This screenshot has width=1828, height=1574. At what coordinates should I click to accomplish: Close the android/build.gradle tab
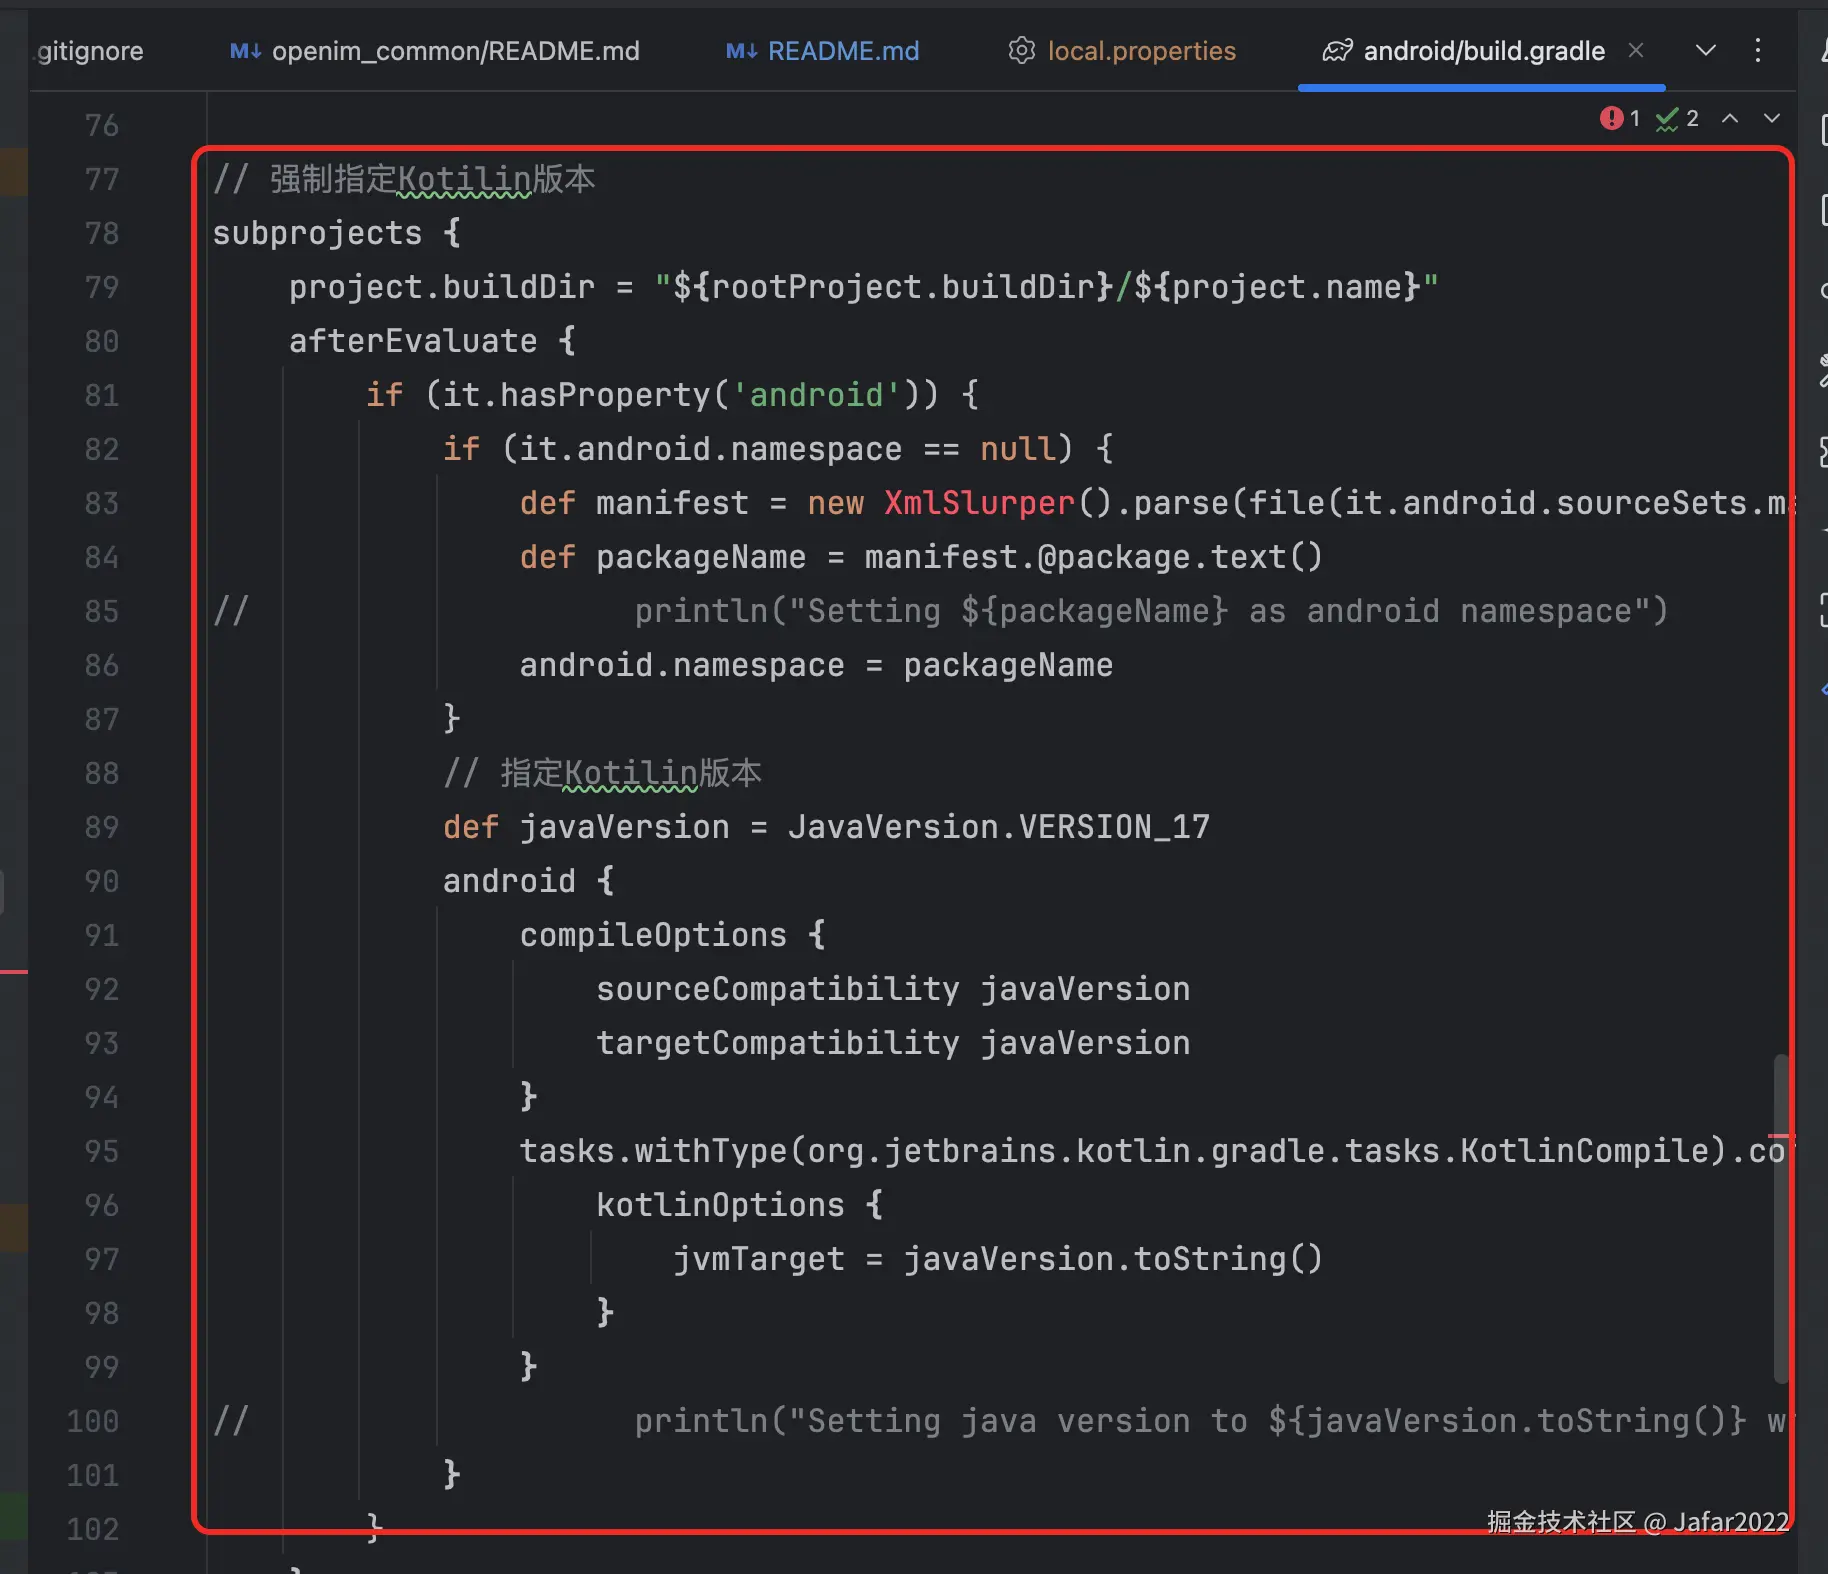click(1636, 50)
